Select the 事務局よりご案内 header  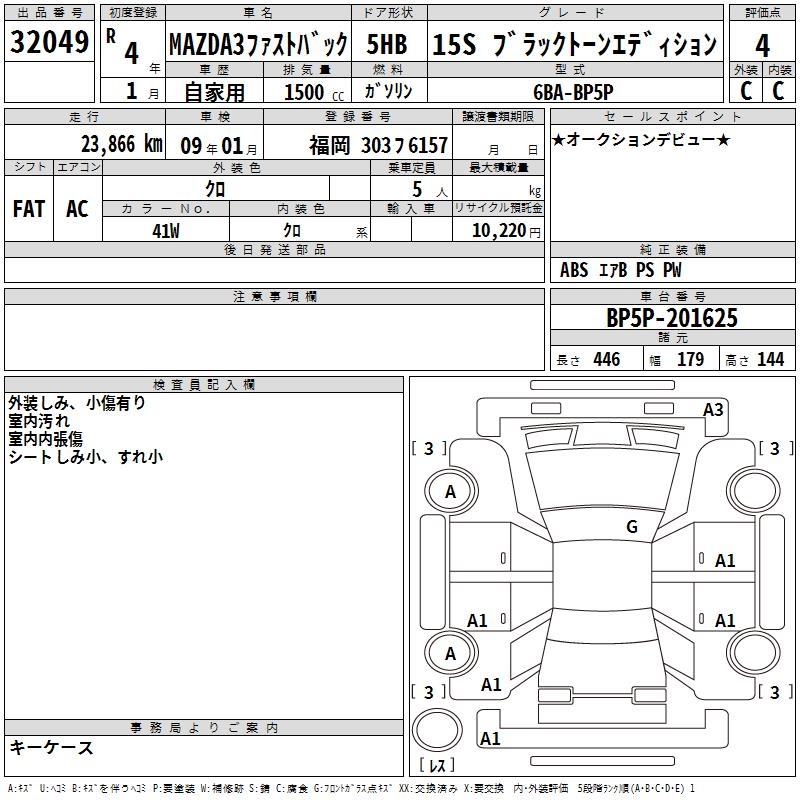pyautogui.click(x=204, y=728)
